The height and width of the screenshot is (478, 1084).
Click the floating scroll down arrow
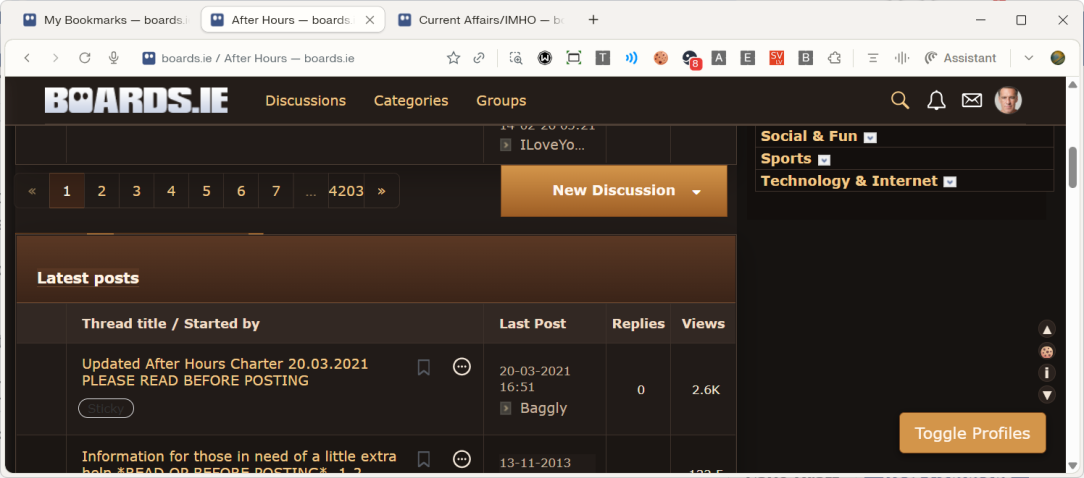(x=1047, y=395)
